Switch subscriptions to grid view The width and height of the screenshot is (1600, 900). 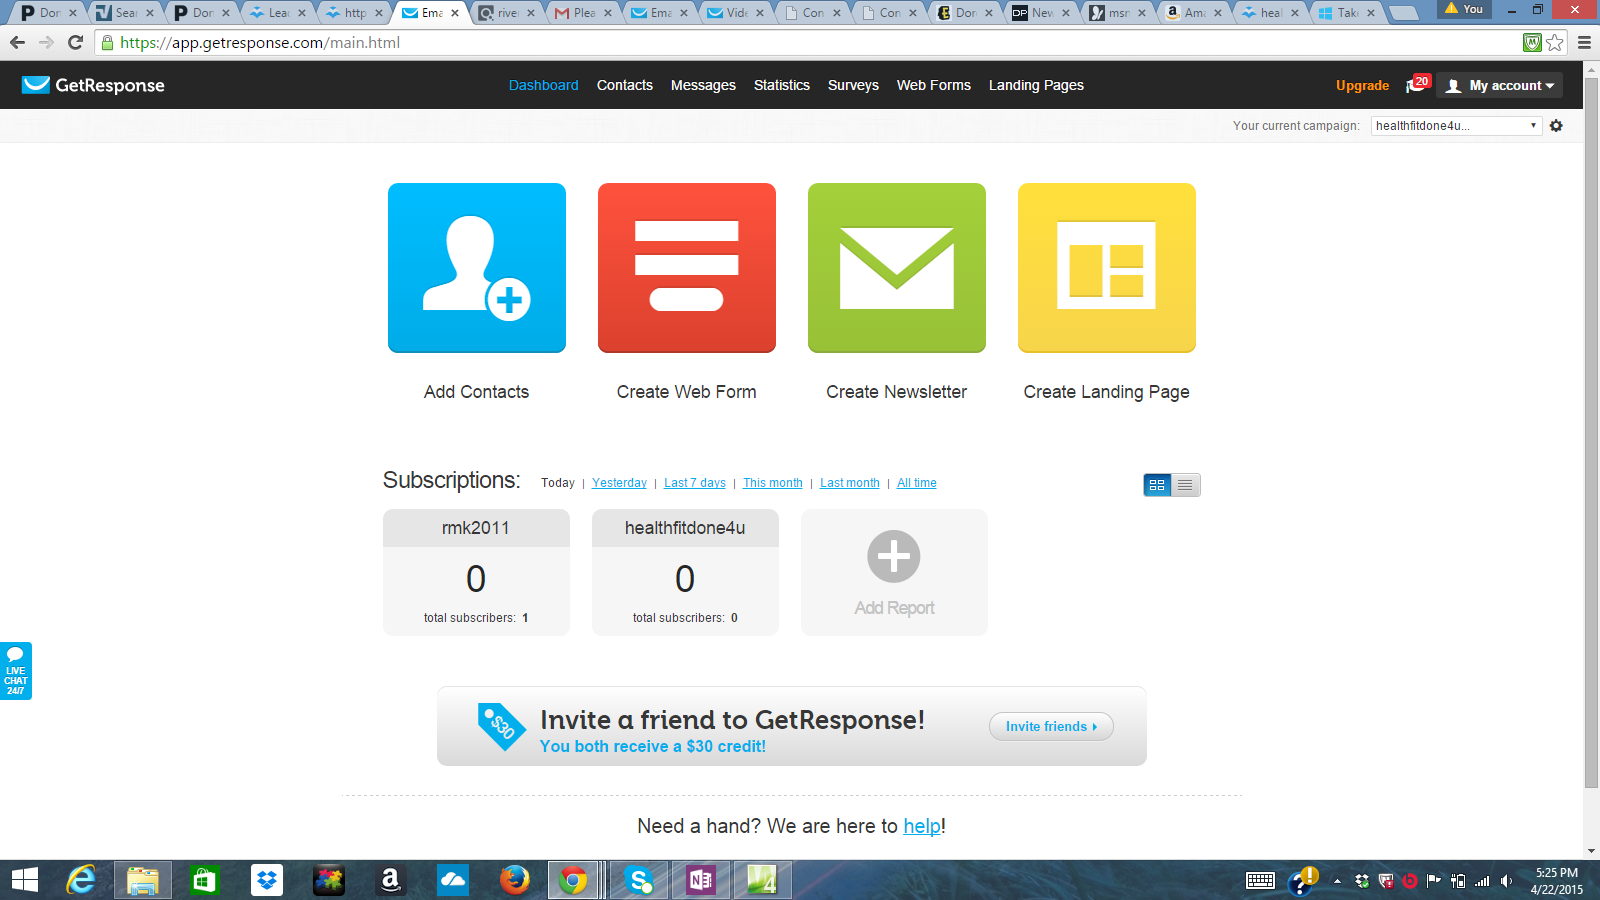(x=1157, y=485)
